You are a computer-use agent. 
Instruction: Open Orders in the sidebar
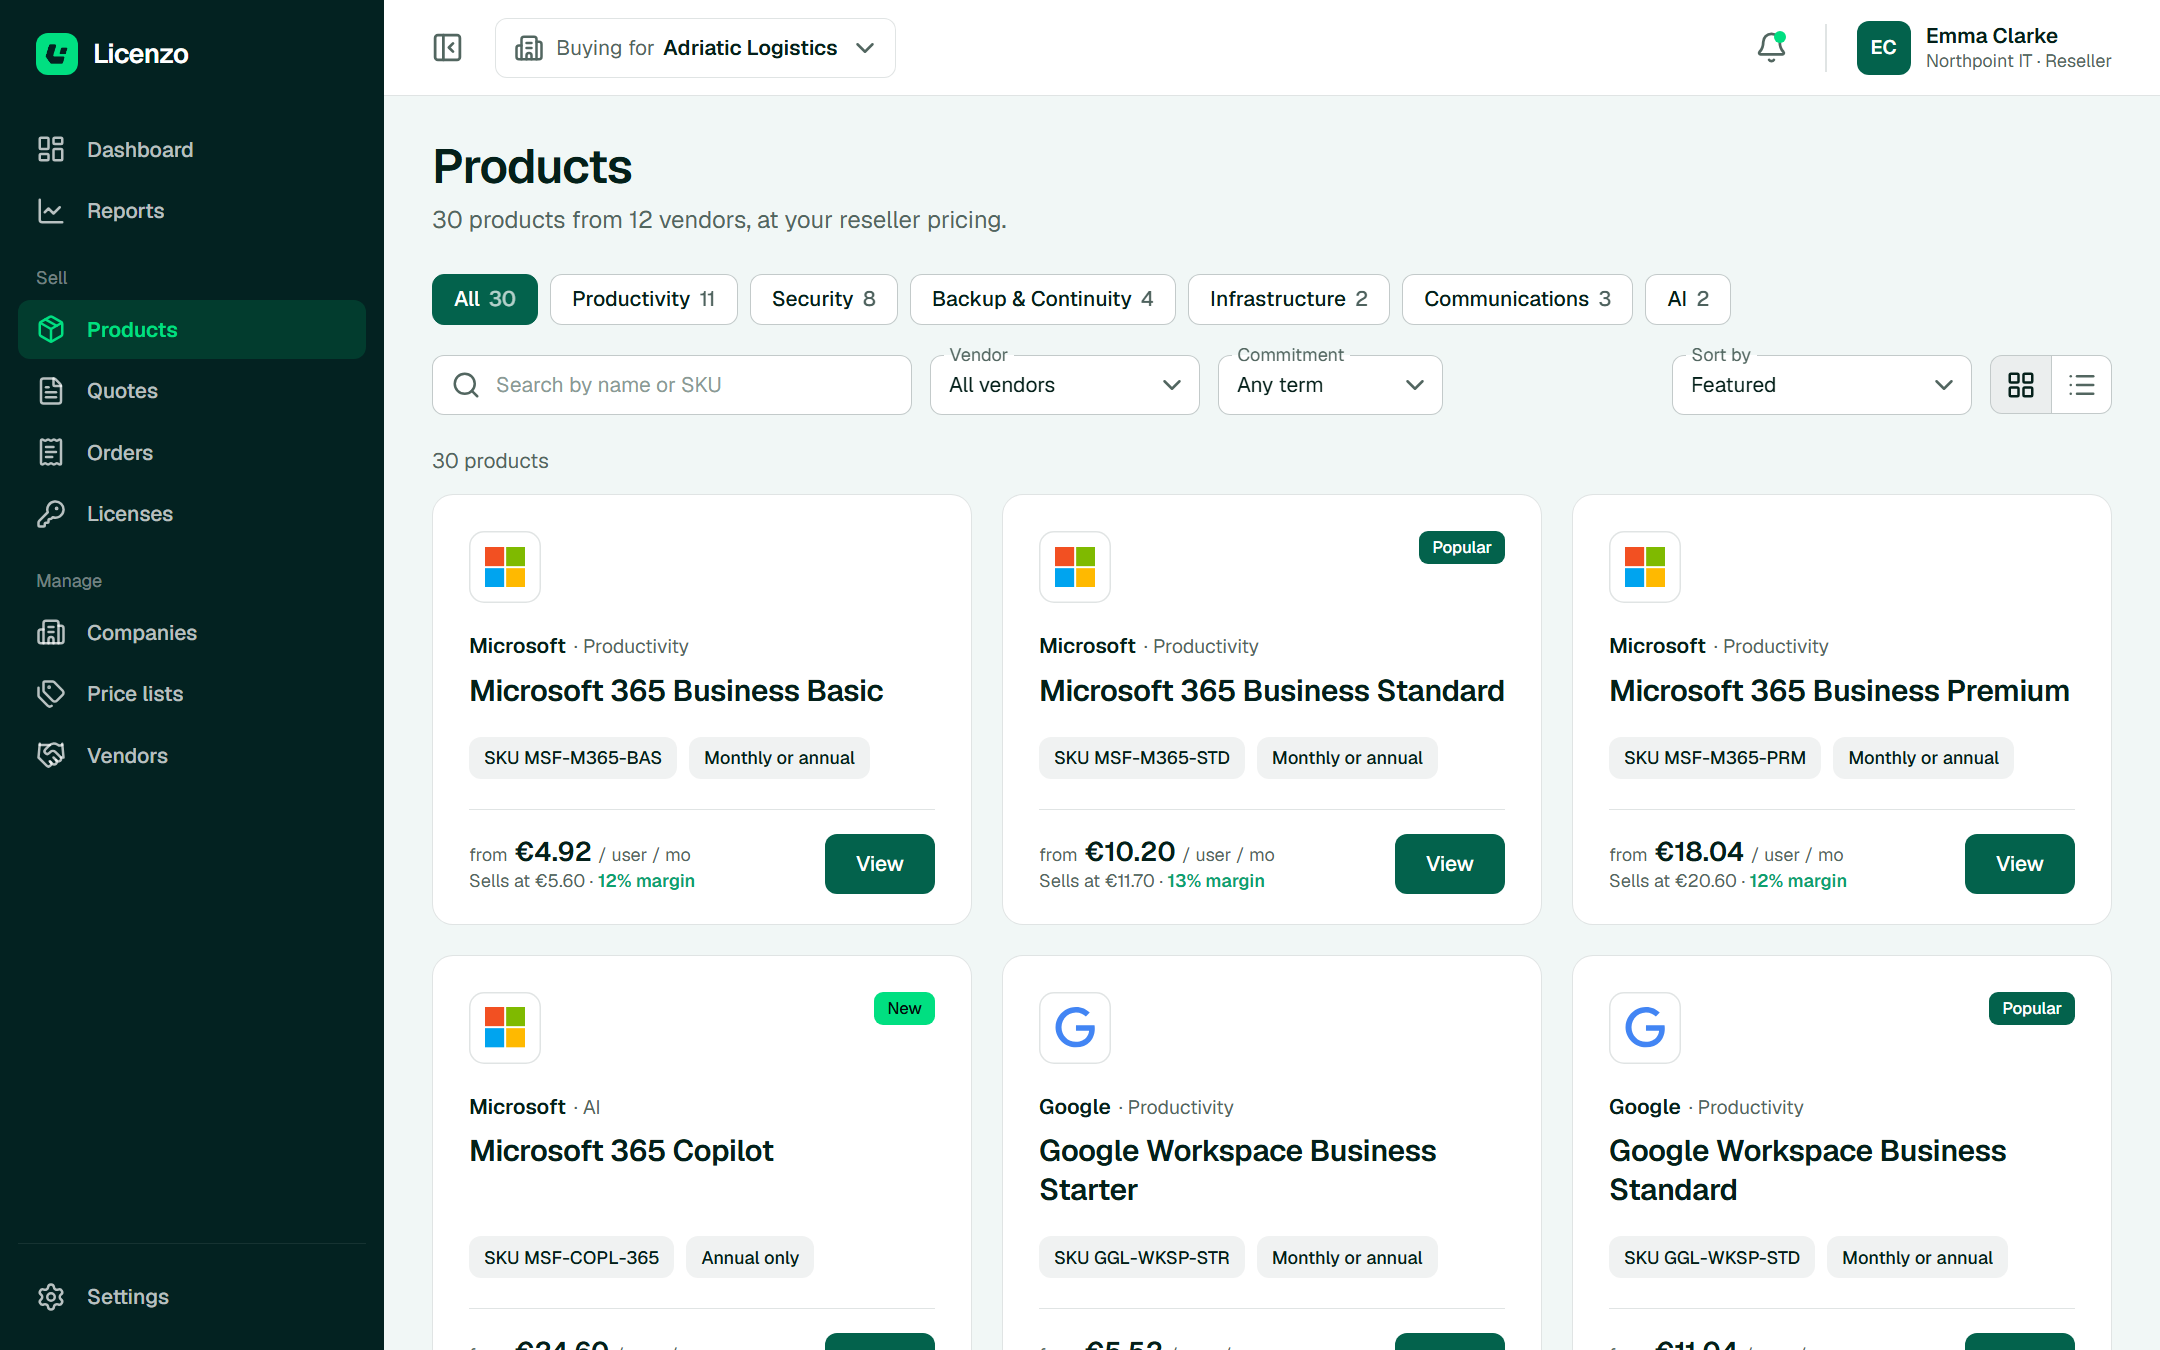pos(192,452)
